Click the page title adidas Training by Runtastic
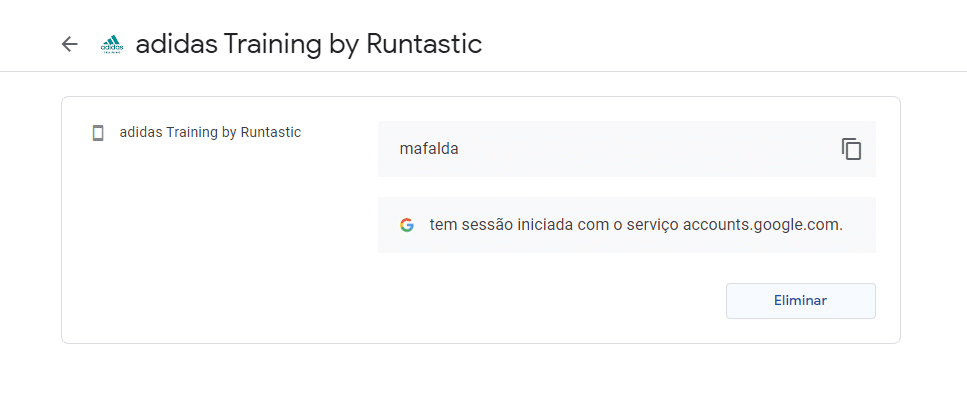 coord(308,44)
